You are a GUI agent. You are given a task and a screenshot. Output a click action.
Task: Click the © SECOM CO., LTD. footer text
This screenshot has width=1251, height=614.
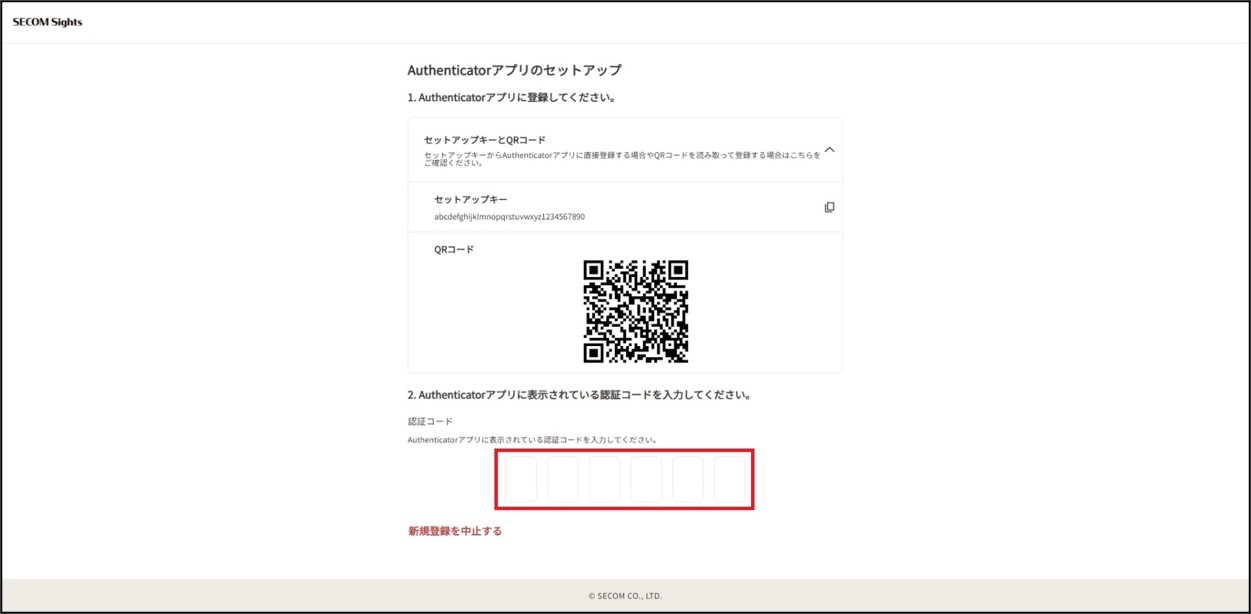click(625, 596)
